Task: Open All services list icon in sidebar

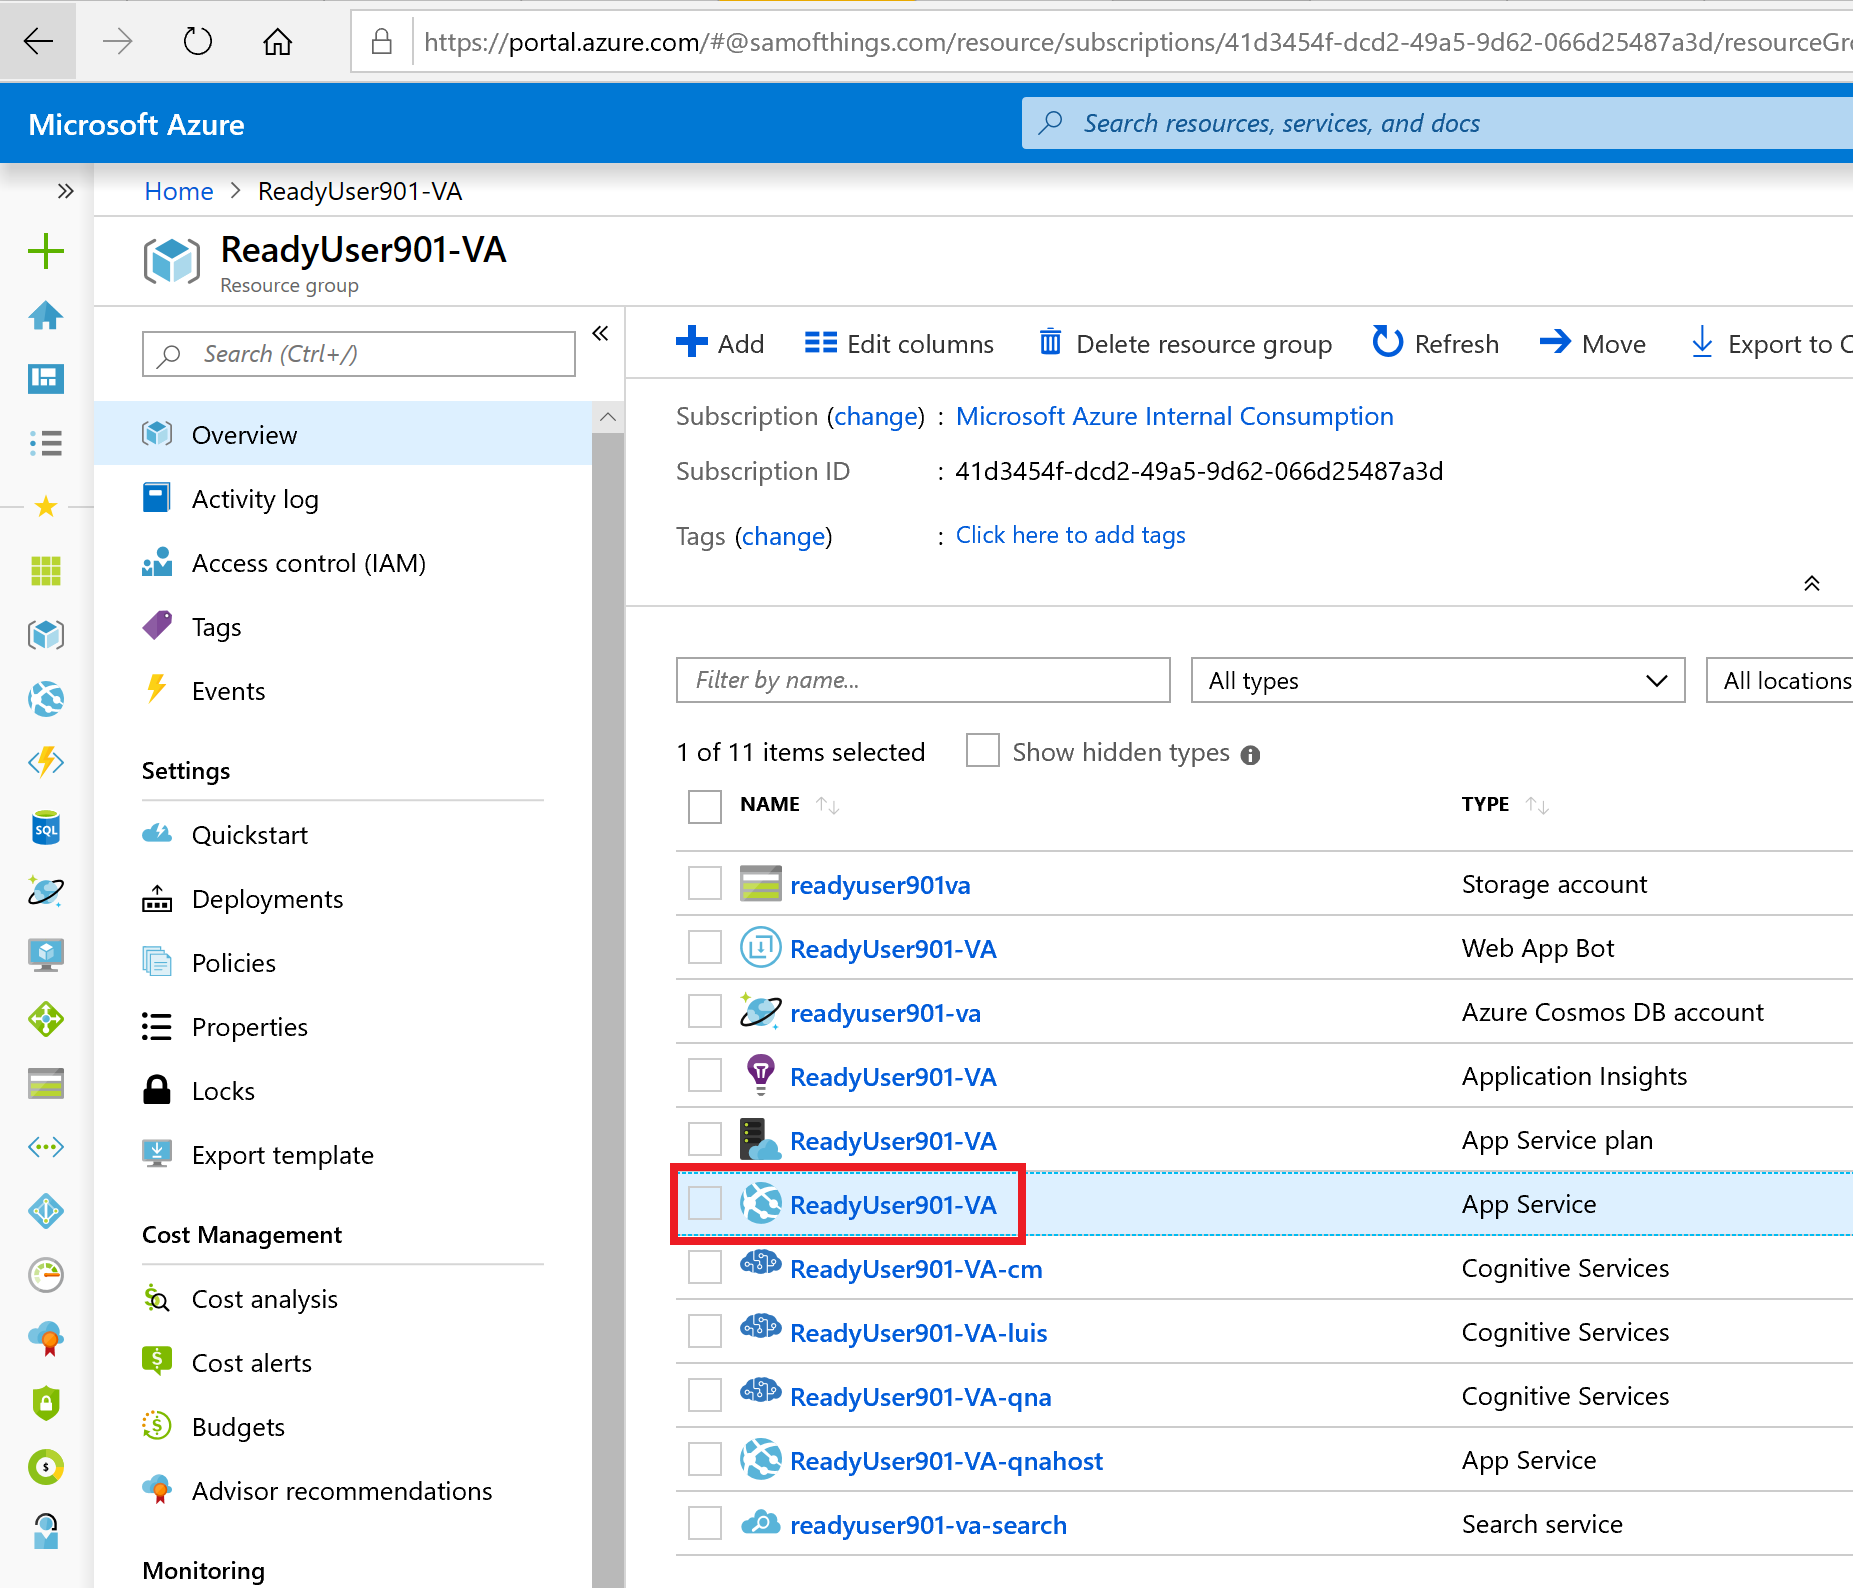Action: click(x=46, y=442)
